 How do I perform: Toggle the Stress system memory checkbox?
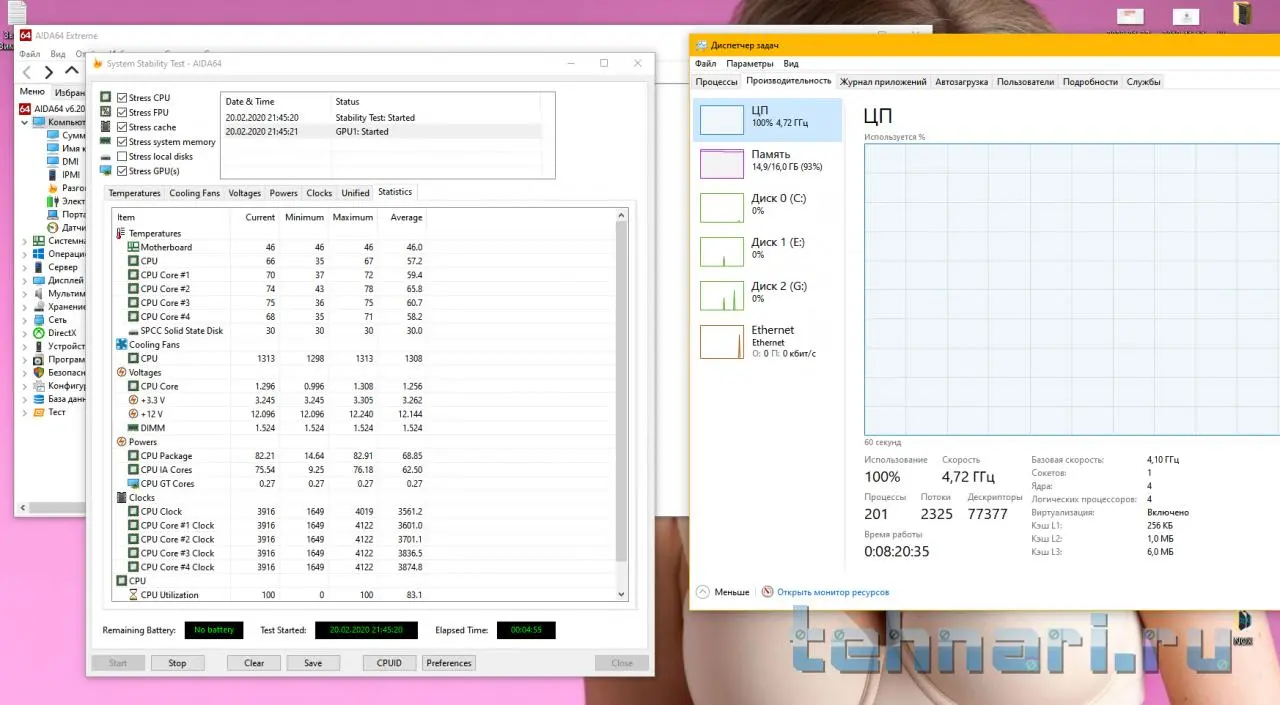click(x=122, y=142)
